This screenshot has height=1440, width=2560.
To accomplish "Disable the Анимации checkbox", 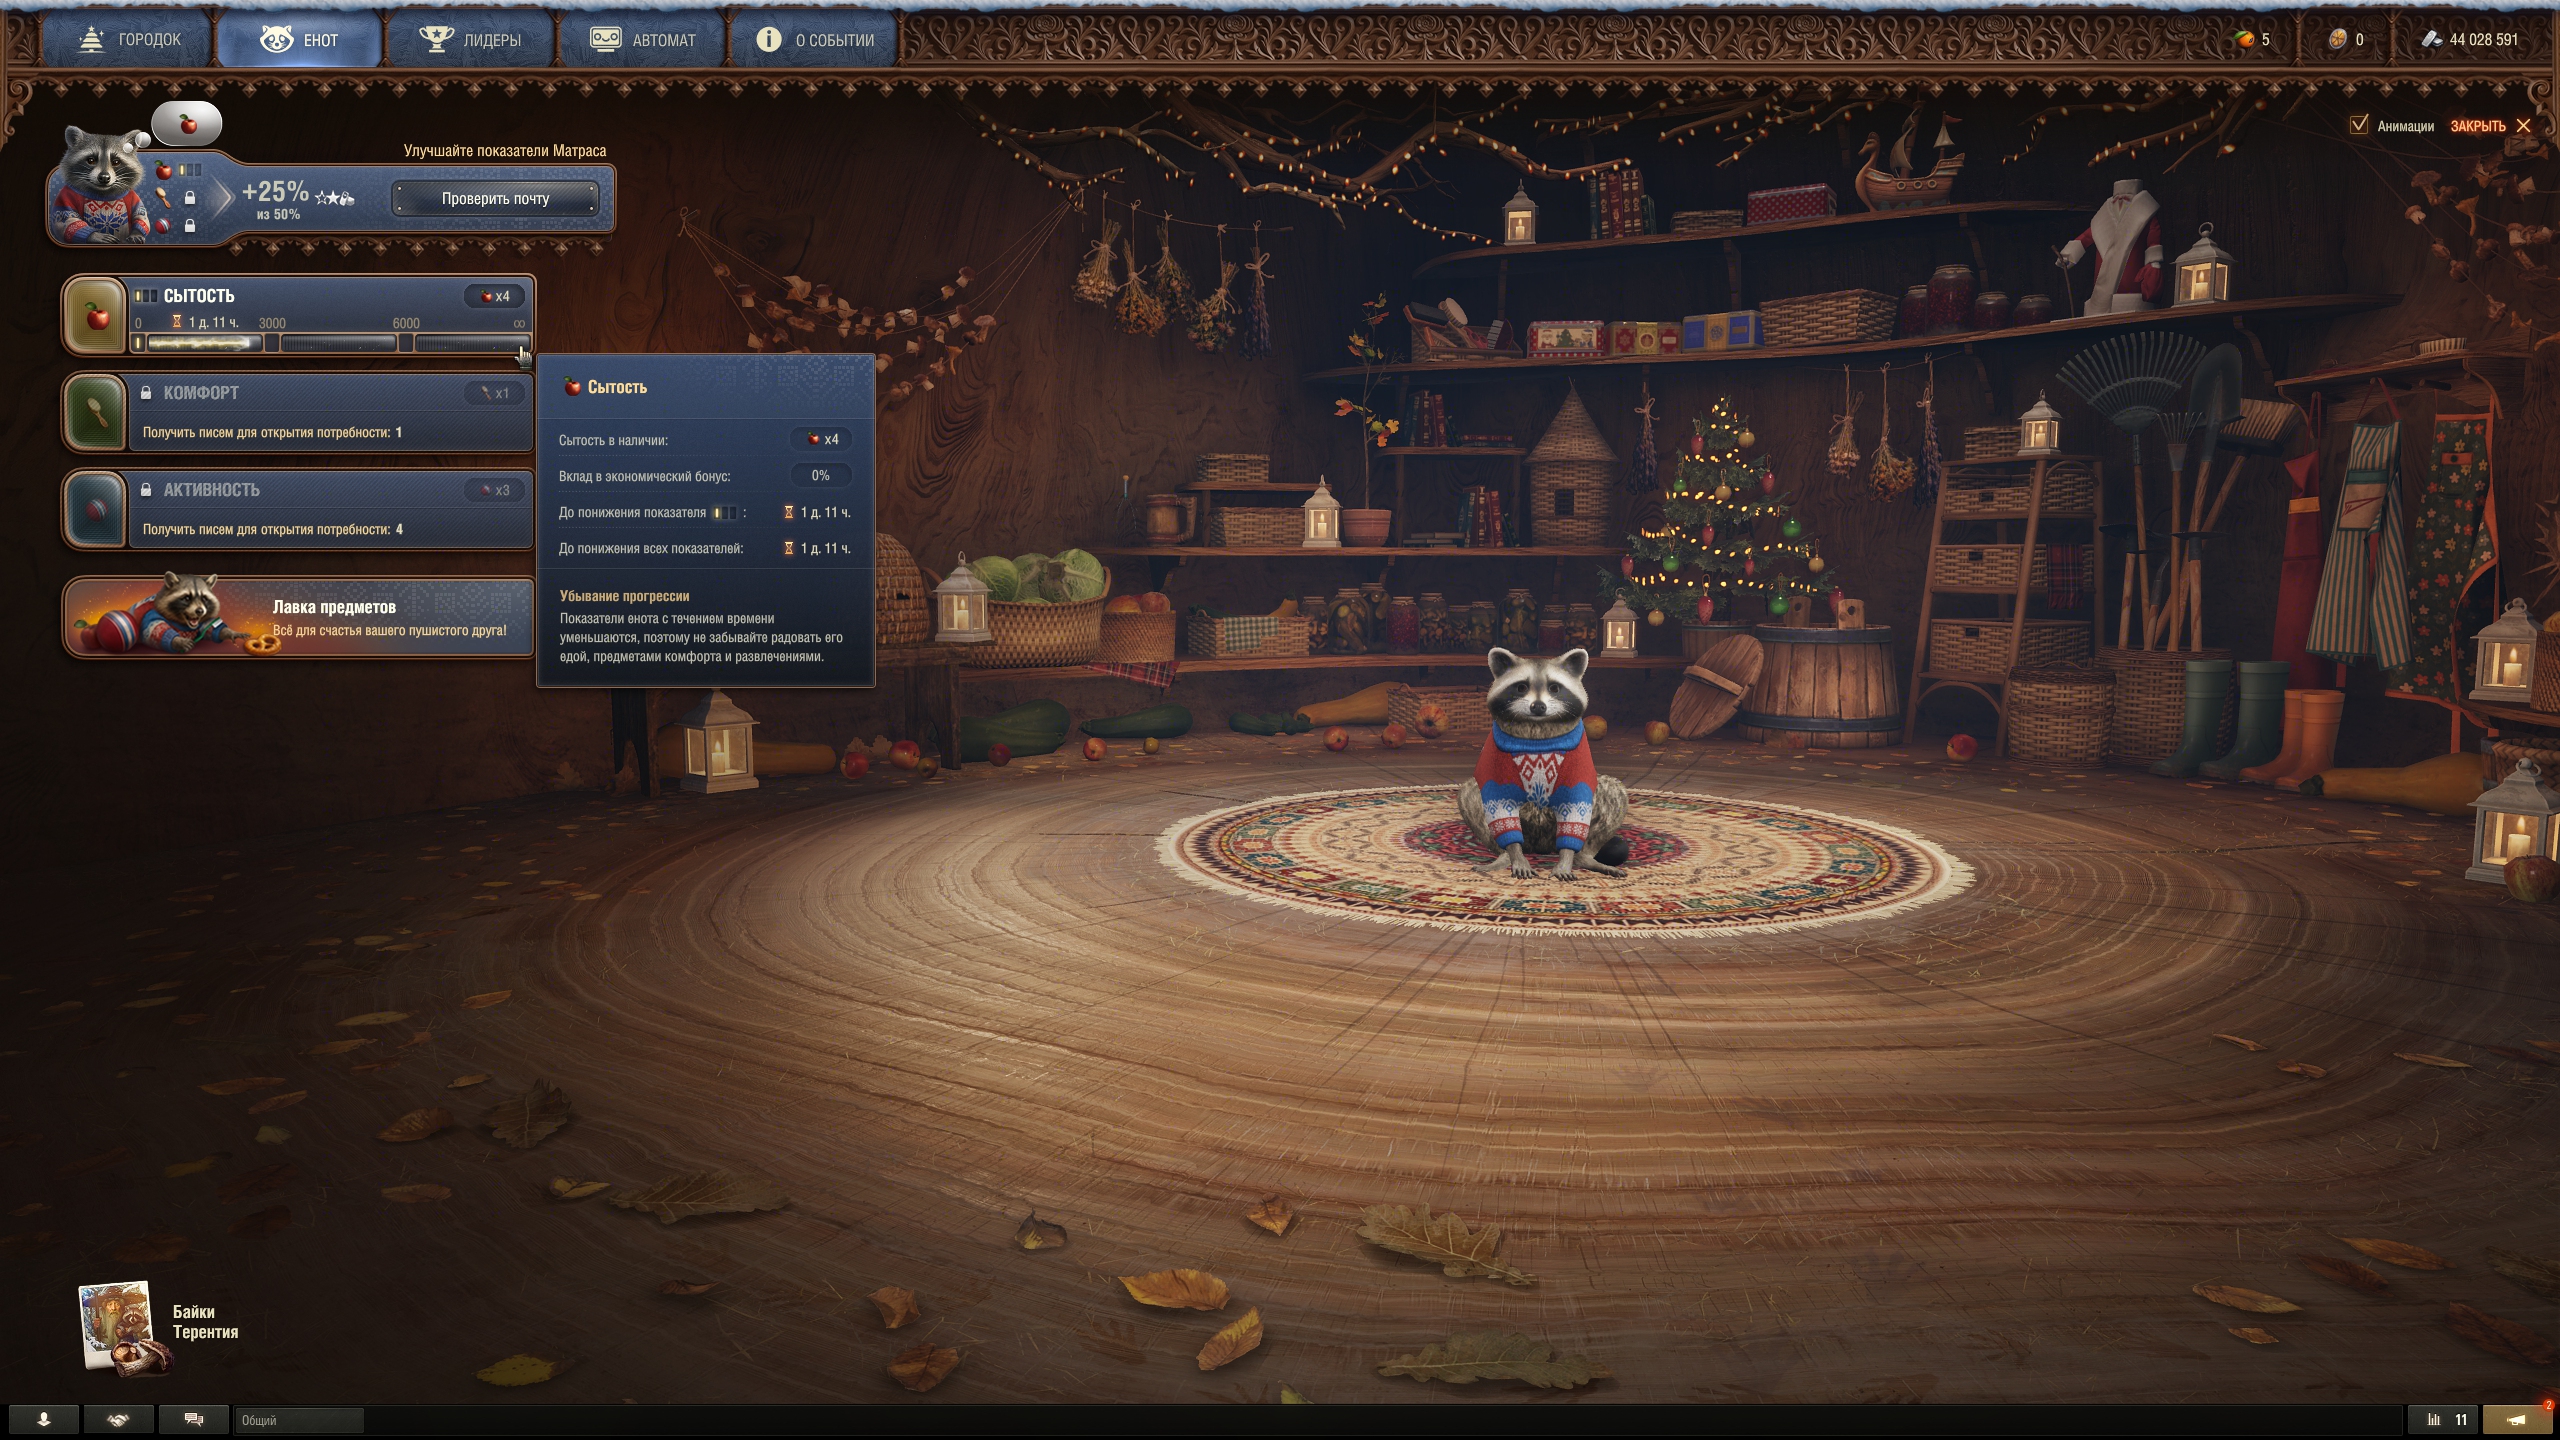I will 2359,125.
